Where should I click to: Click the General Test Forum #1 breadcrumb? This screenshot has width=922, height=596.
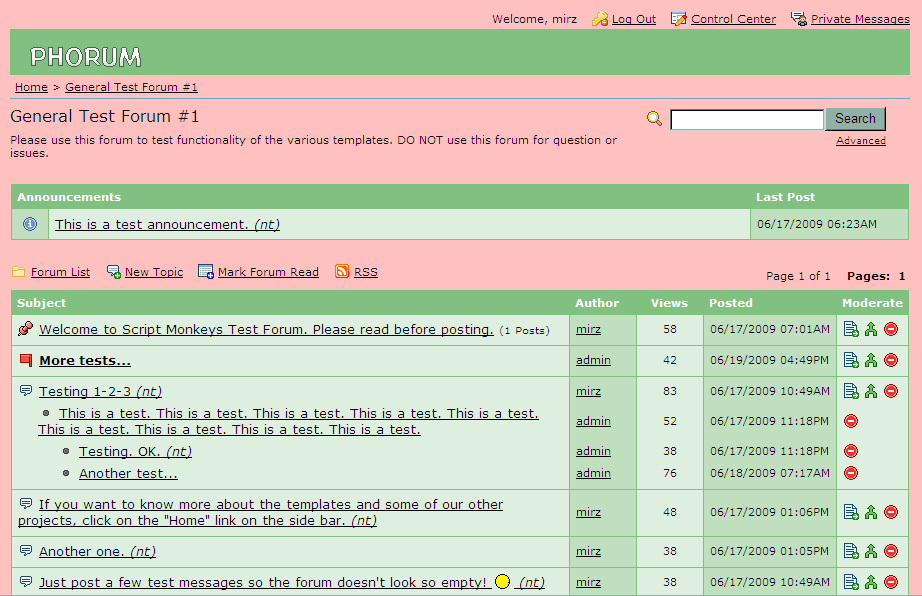(131, 87)
